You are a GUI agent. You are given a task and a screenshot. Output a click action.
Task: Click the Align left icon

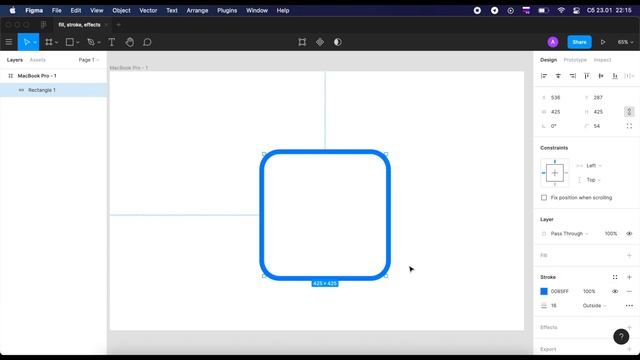click(x=544, y=76)
